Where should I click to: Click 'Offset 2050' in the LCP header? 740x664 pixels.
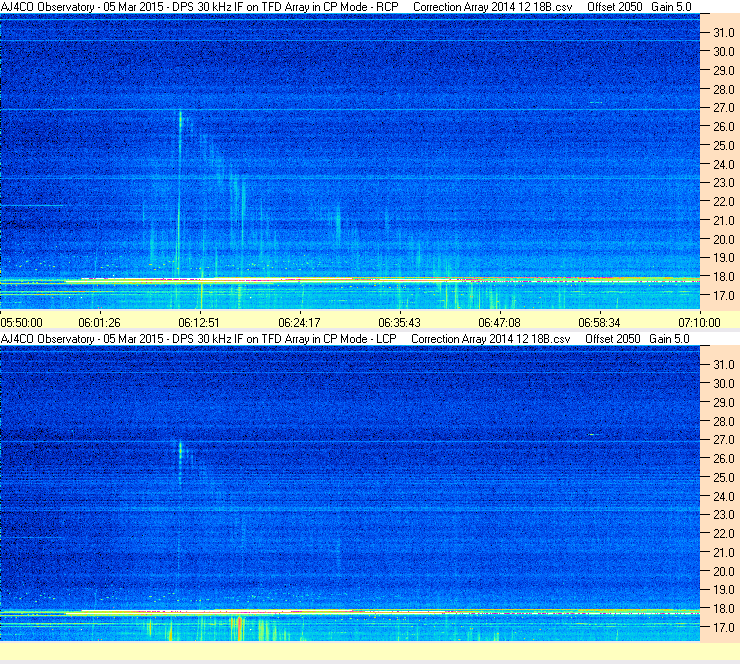coord(613,339)
